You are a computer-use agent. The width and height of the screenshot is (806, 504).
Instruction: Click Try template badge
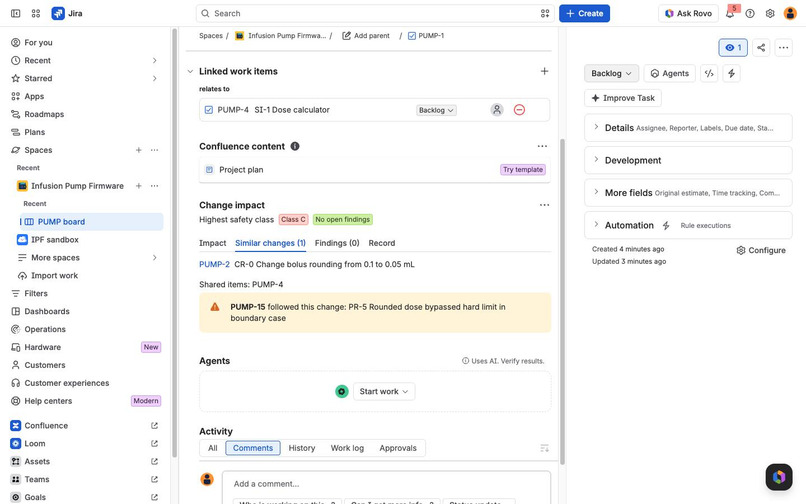click(x=523, y=170)
